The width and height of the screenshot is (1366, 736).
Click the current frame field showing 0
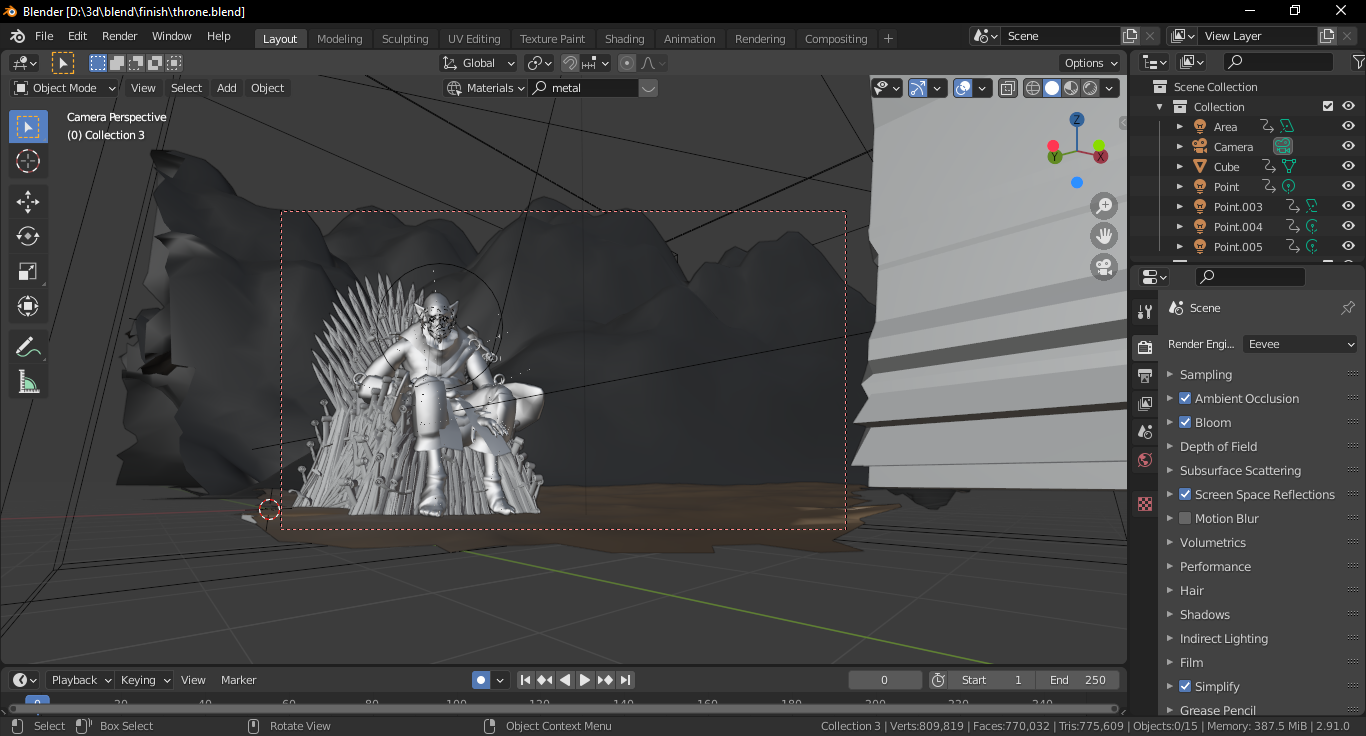tap(884, 679)
